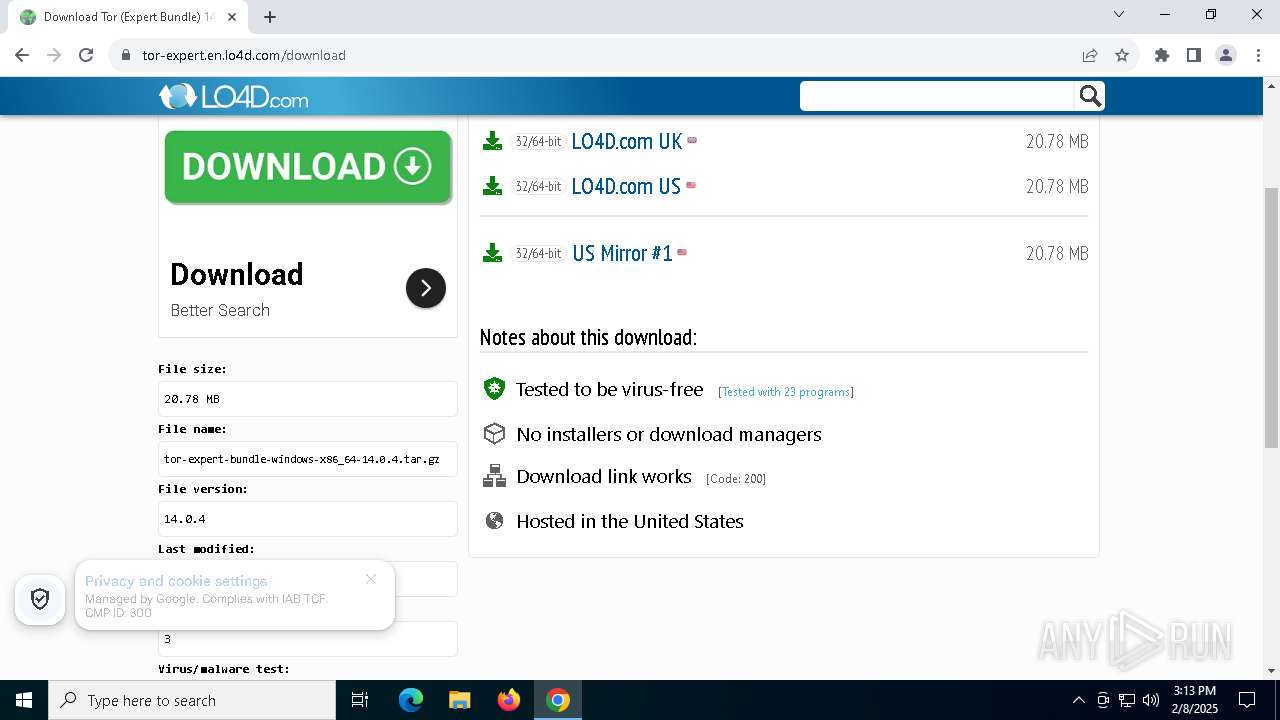Click the green DOWNLOAD button

[308, 167]
